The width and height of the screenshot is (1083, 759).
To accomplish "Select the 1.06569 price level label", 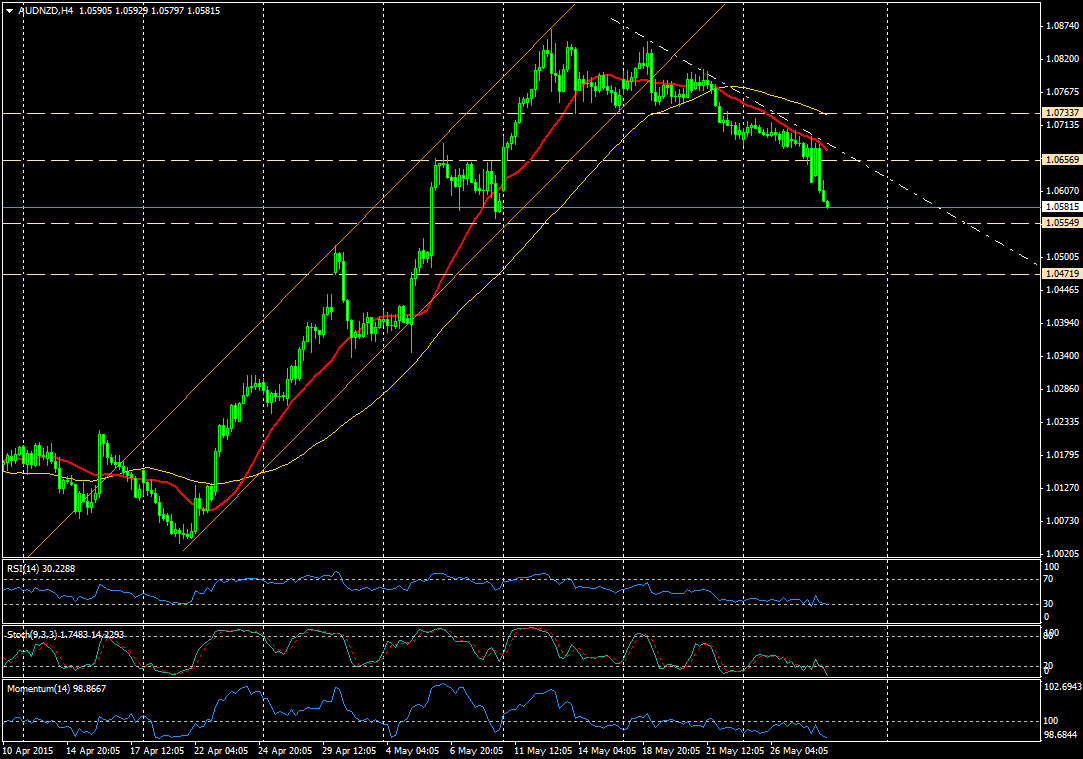I will (x=1060, y=160).
